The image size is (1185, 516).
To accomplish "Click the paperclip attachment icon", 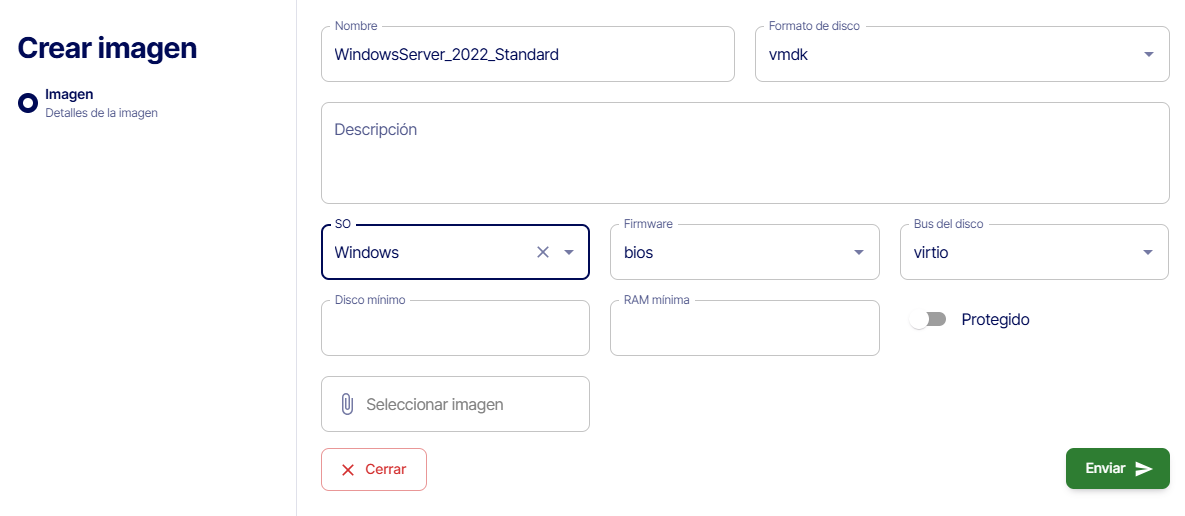I will [x=347, y=404].
